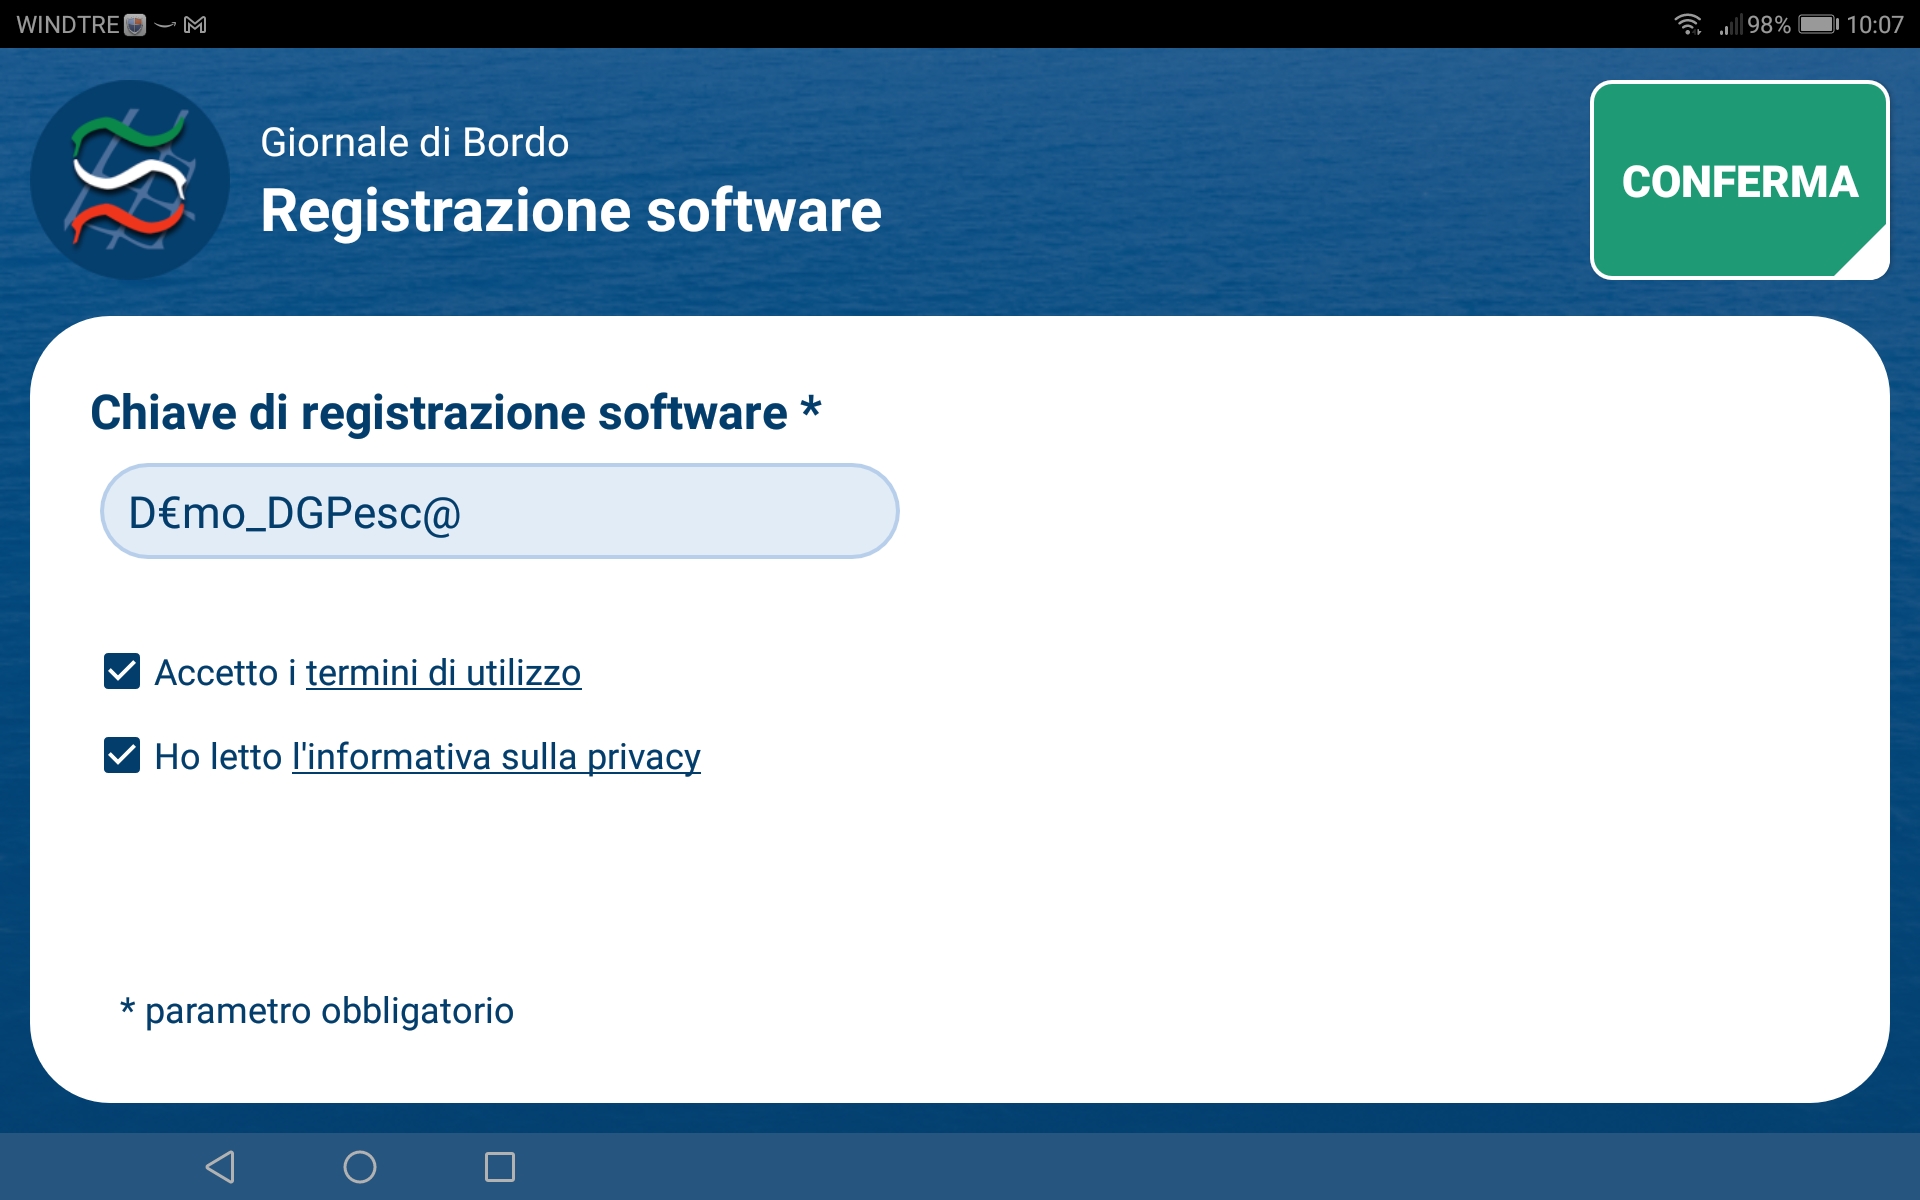Uncheck the 'Accetto i termini' checkbox
Screen dimensions: 1920x1200
click(x=122, y=671)
